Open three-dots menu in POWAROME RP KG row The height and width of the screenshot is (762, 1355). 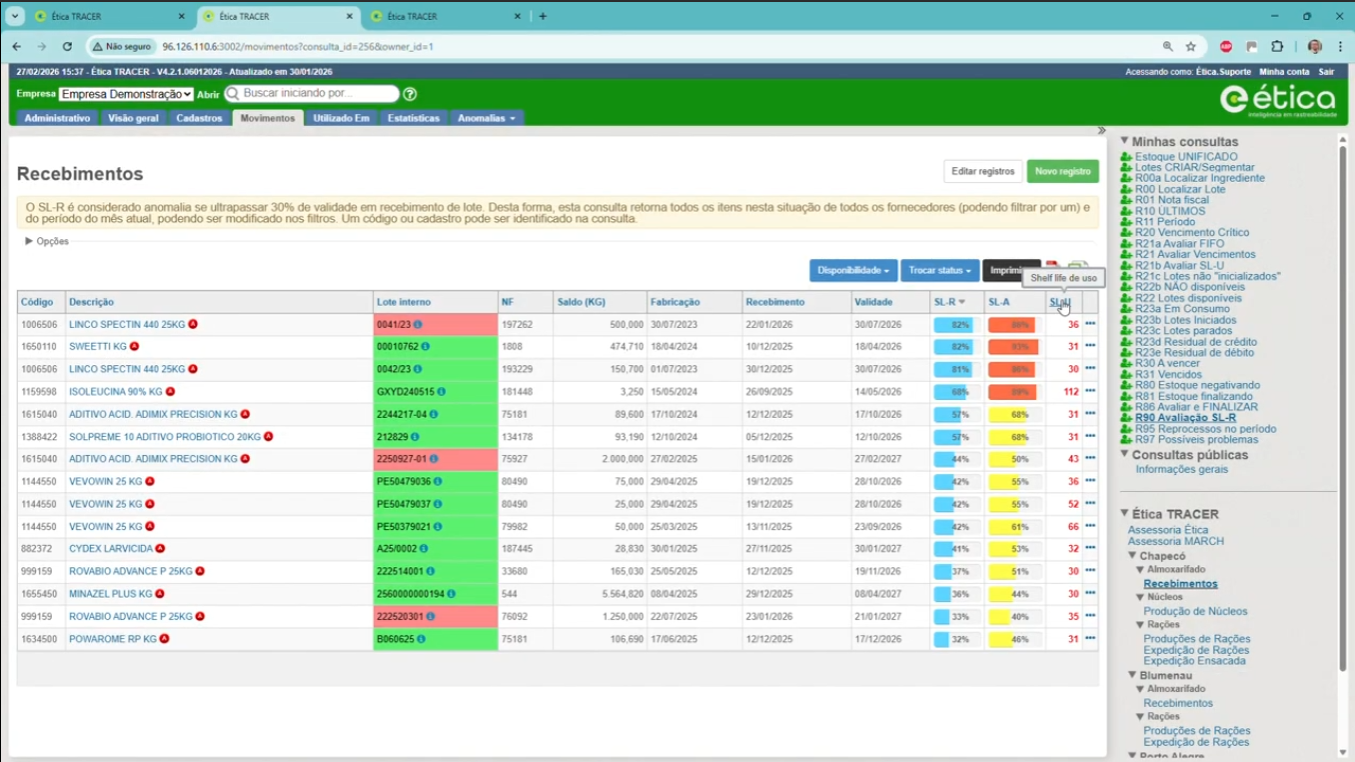(1090, 638)
